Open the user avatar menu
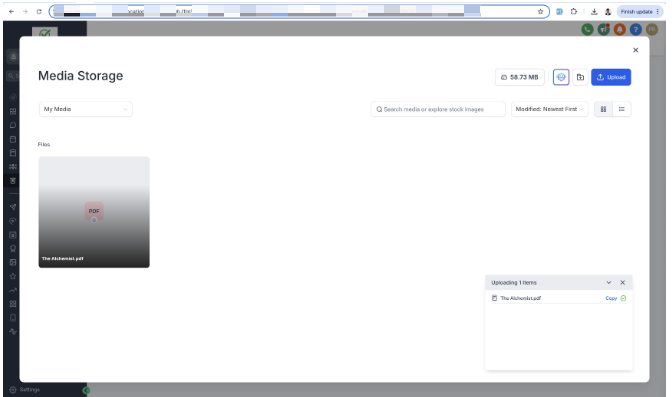 tap(652, 29)
